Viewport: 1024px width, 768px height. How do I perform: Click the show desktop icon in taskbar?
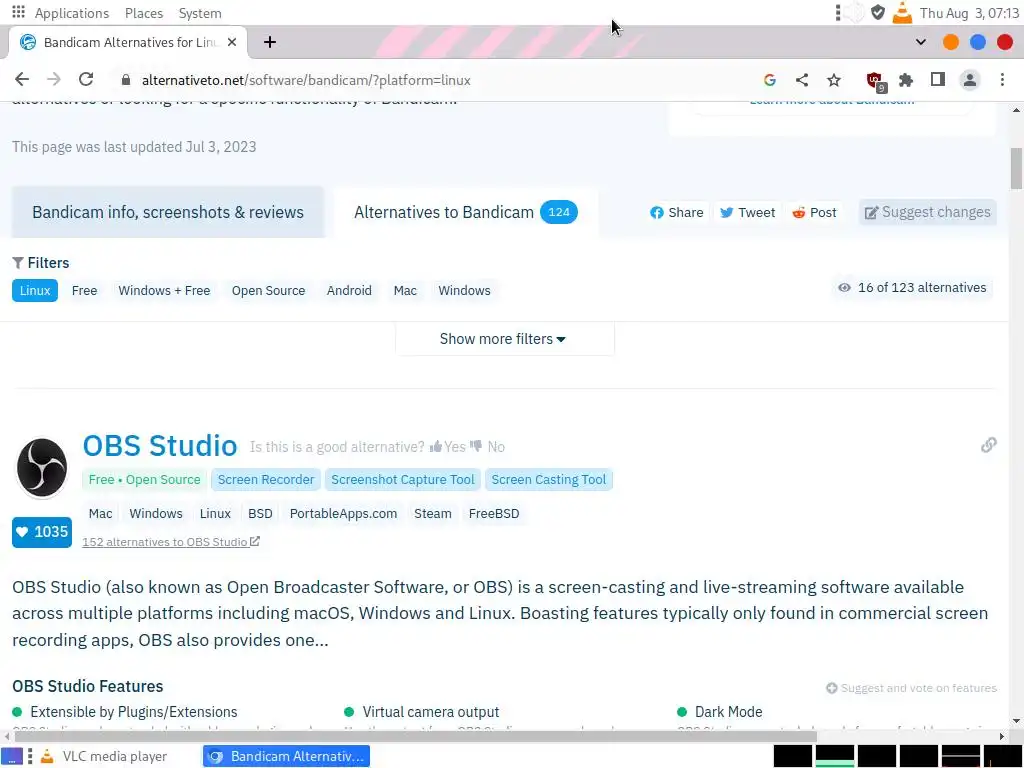click(12, 756)
